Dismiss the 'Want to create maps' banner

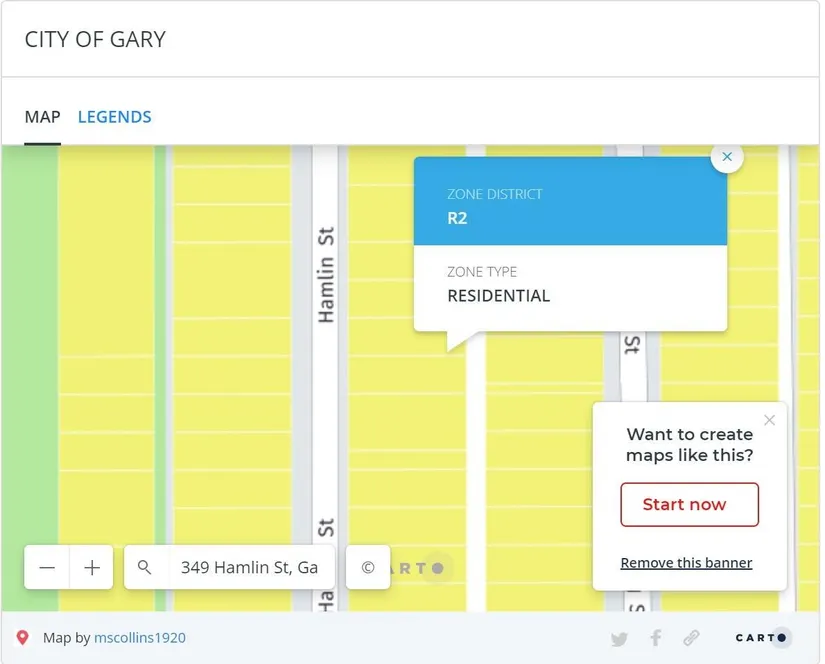click(x=769, y=420)
